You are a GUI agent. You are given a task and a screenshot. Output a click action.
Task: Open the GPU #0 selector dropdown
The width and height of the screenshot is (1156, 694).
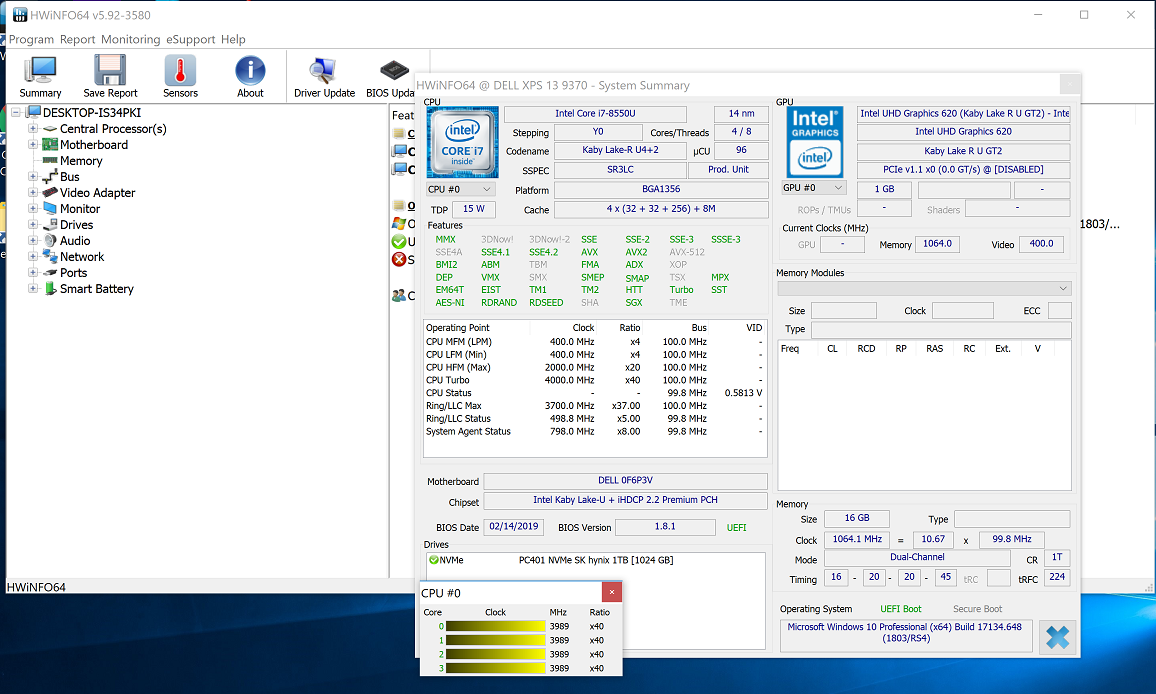(813, 188)
